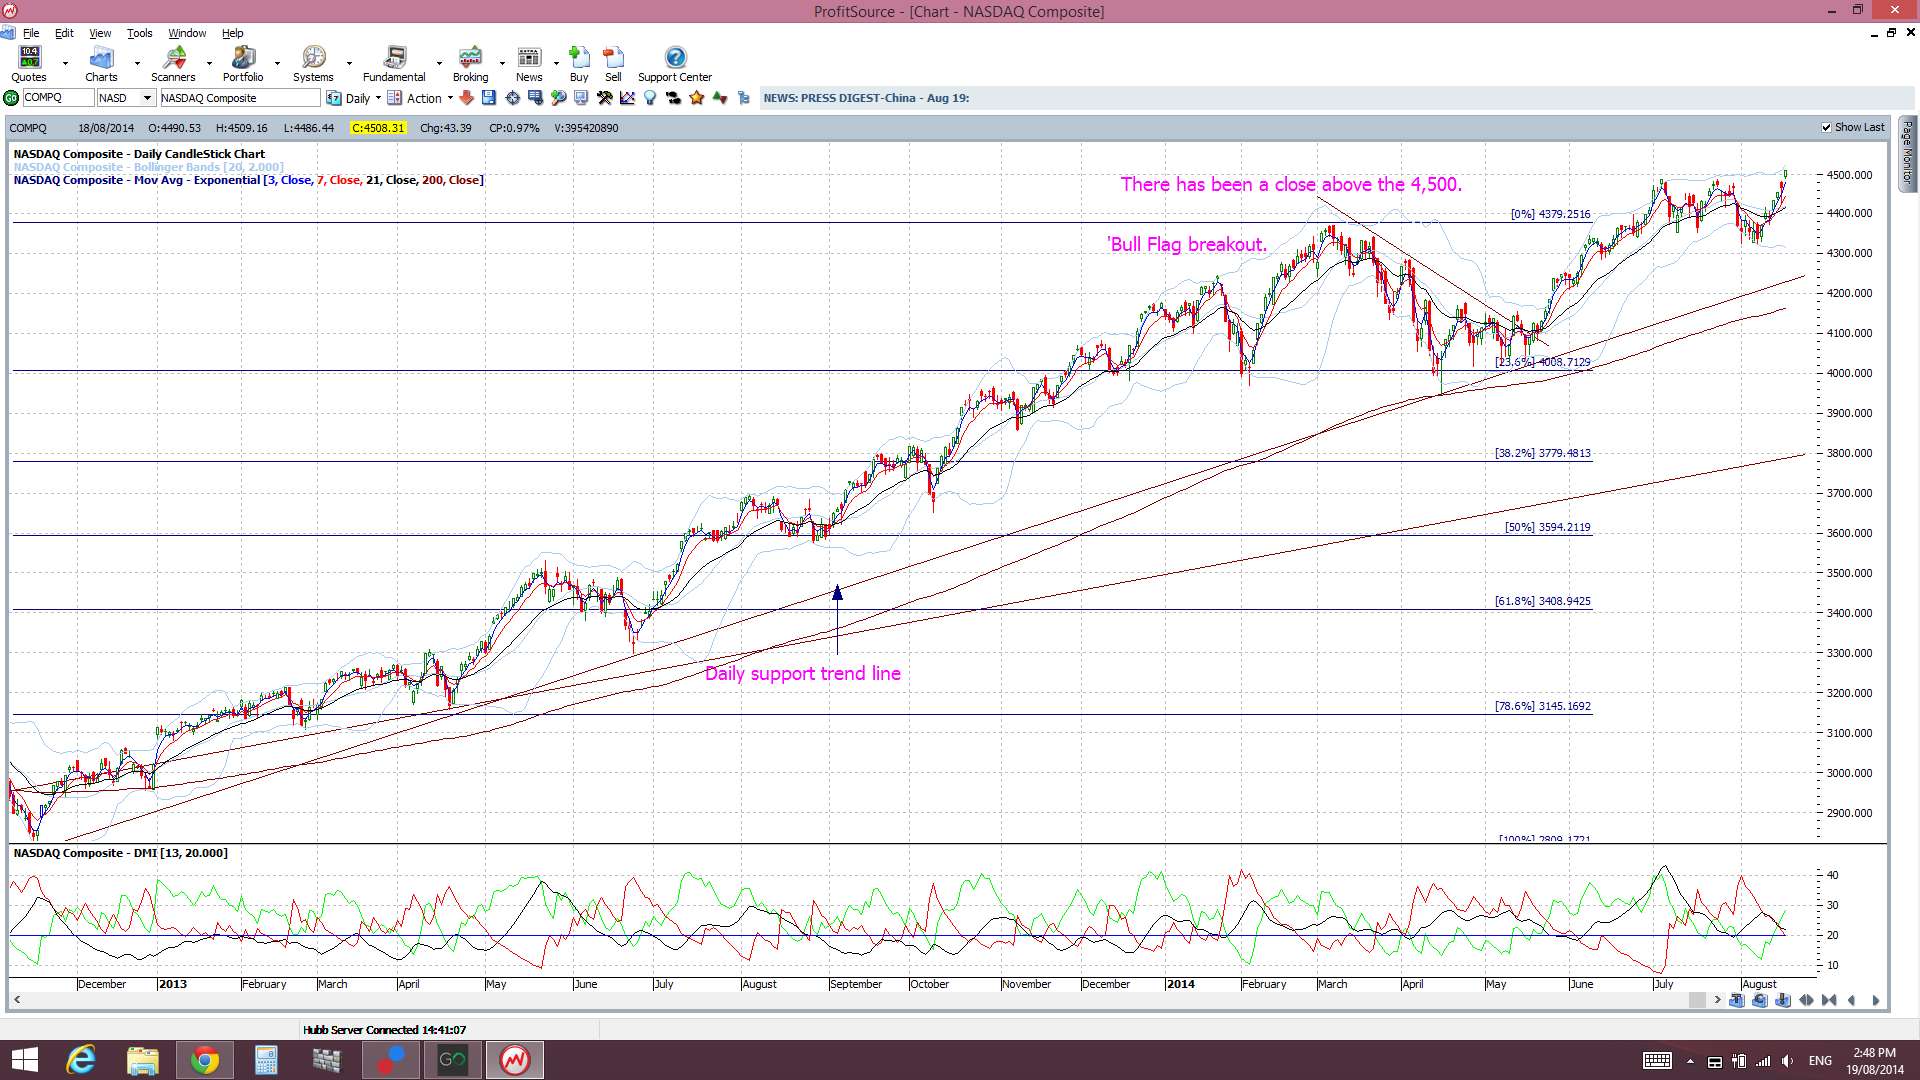The image size is (1920, 1080).
Task: Open the Systems tool
Action: pyautogui.click(x=313, y=64)
